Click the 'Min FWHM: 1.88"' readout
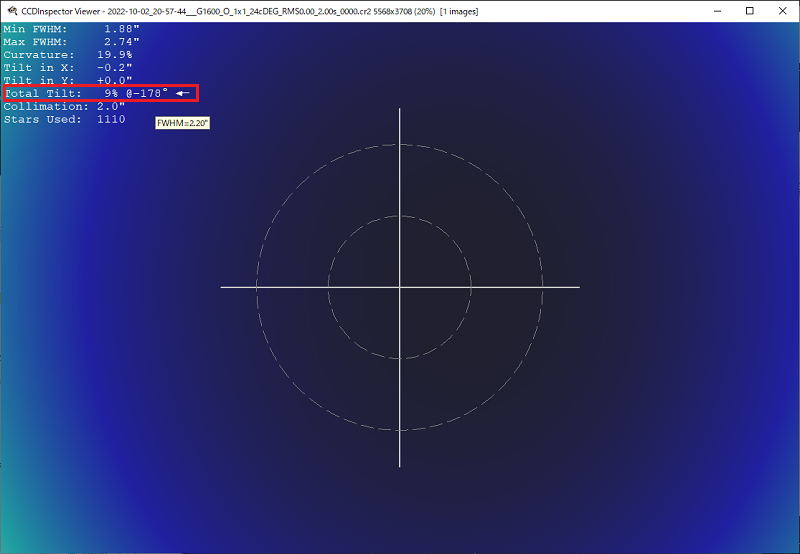Screen dimensions: 800x554 click(x=71, y=29)
